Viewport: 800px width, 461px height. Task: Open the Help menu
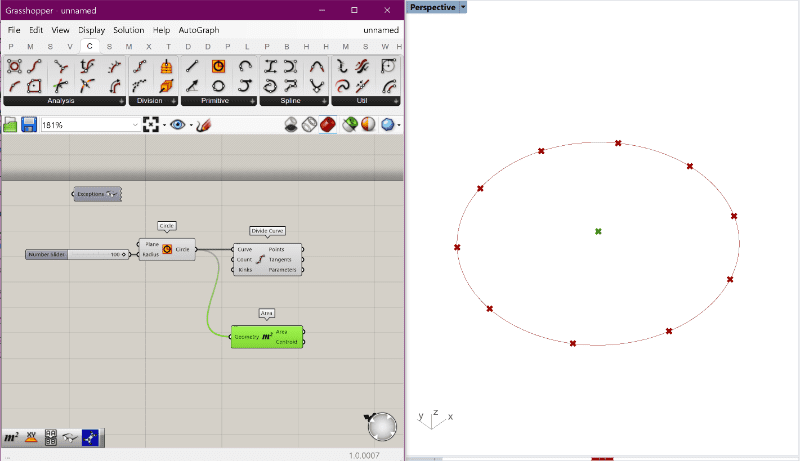click(161, 30)
